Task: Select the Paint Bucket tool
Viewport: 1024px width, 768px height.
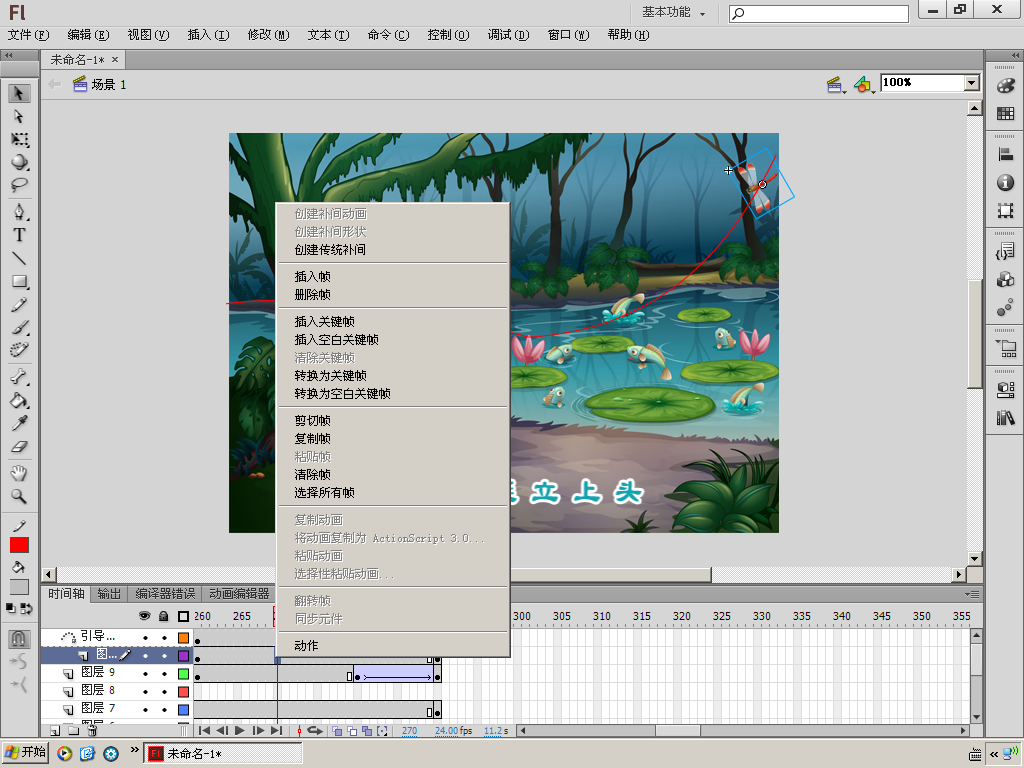Action: pyautogui.click(x=19, y=400)
